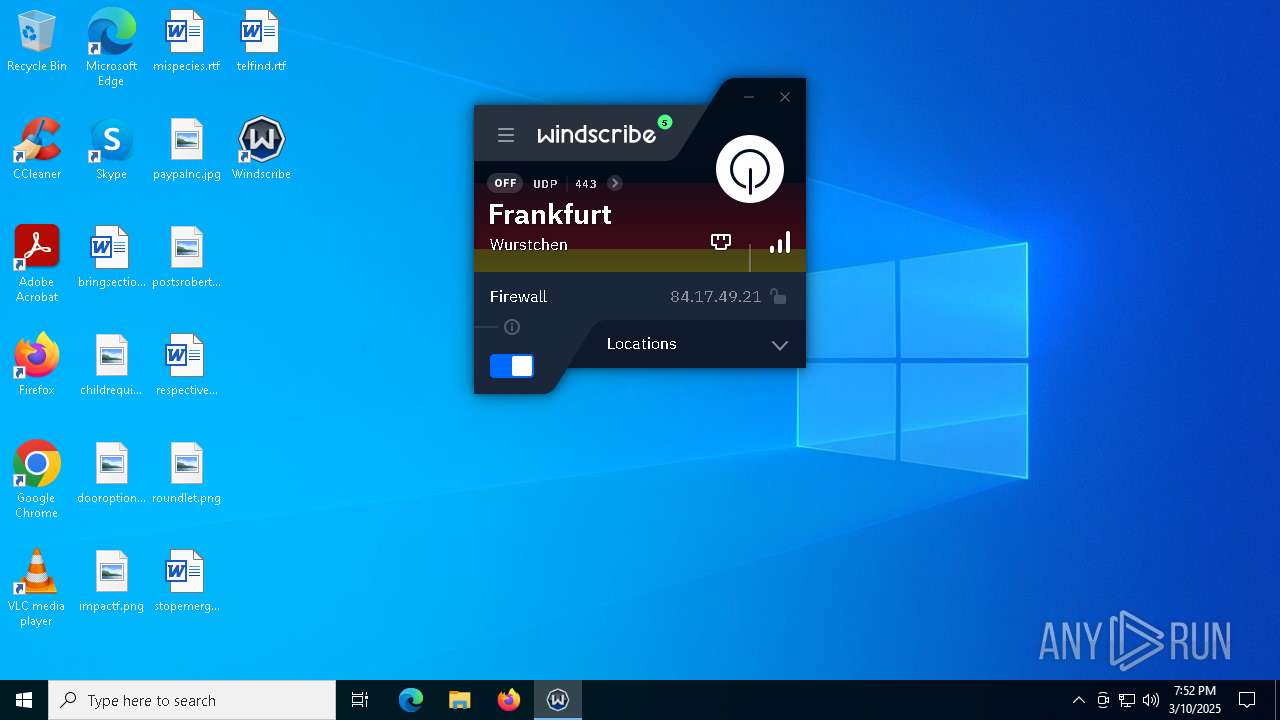Open Microsoft Edge from the taskbar

pos(411,700)
